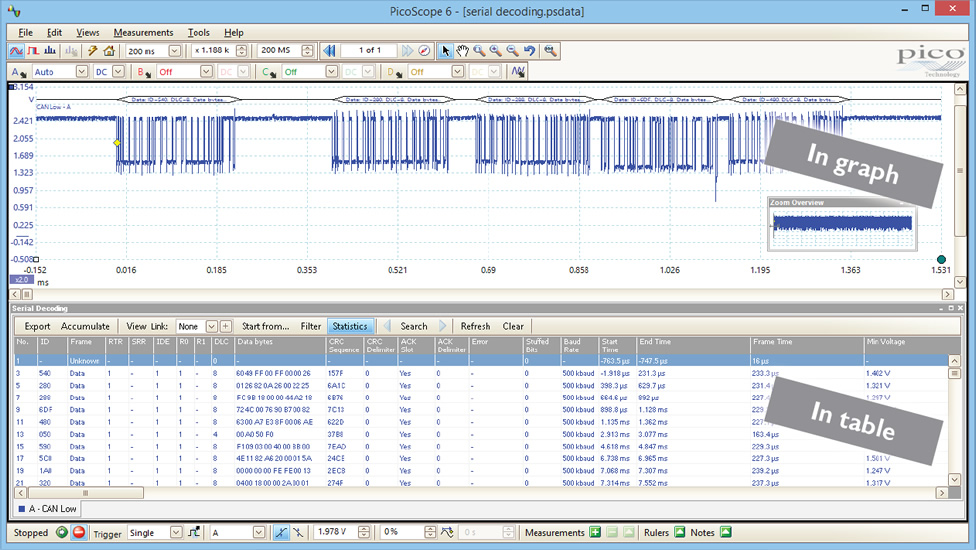Select the Hand pan tool
Viewport: 976px width, 550px height.
pos(462,50)
